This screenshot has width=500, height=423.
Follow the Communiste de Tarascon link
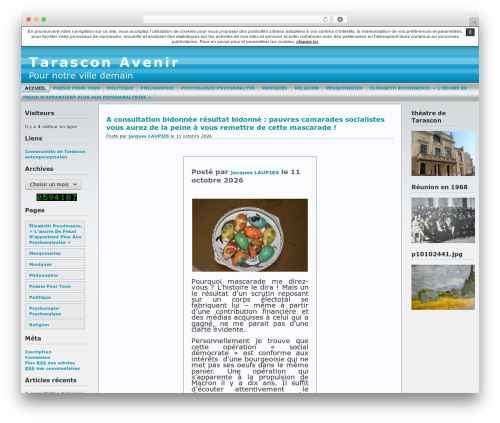[x=55, y=151]
